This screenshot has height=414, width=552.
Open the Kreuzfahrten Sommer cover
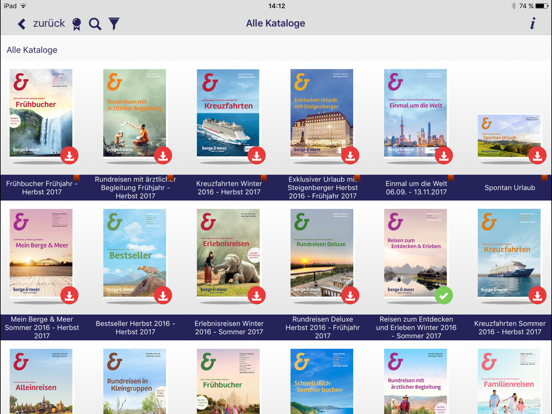[509, 253]
